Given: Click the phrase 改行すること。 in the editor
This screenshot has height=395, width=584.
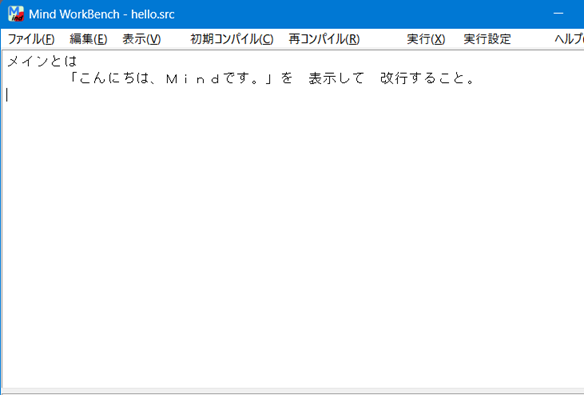Looking at the screenshot, I should coord(427,79).
